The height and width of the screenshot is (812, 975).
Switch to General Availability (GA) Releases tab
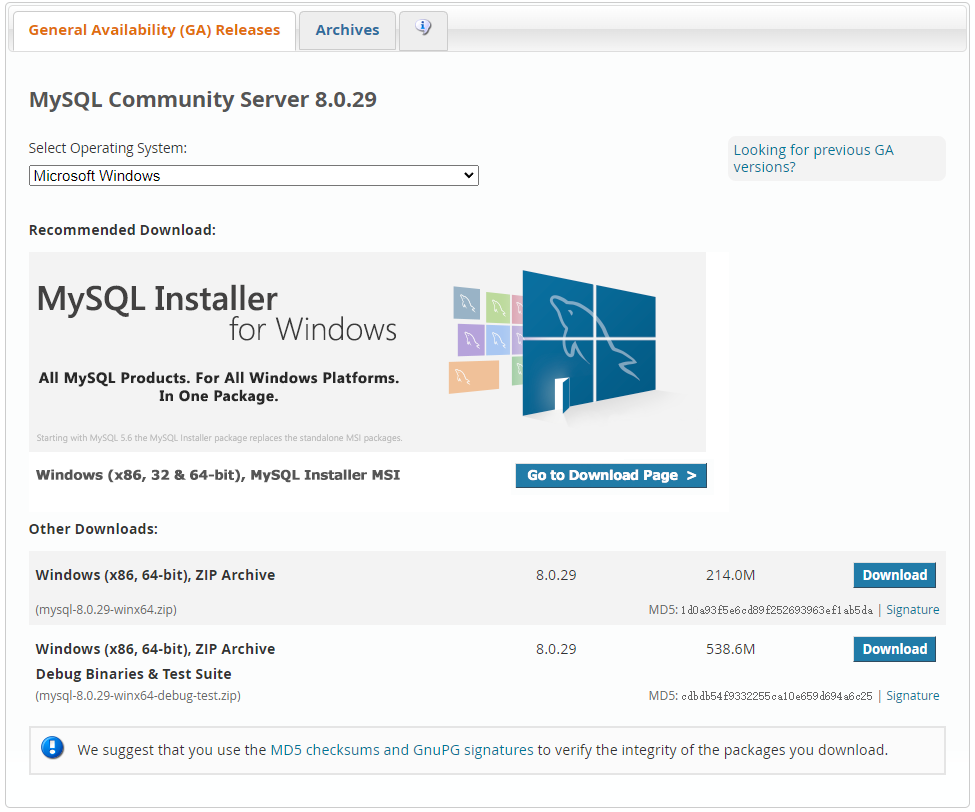coord(154,30)
